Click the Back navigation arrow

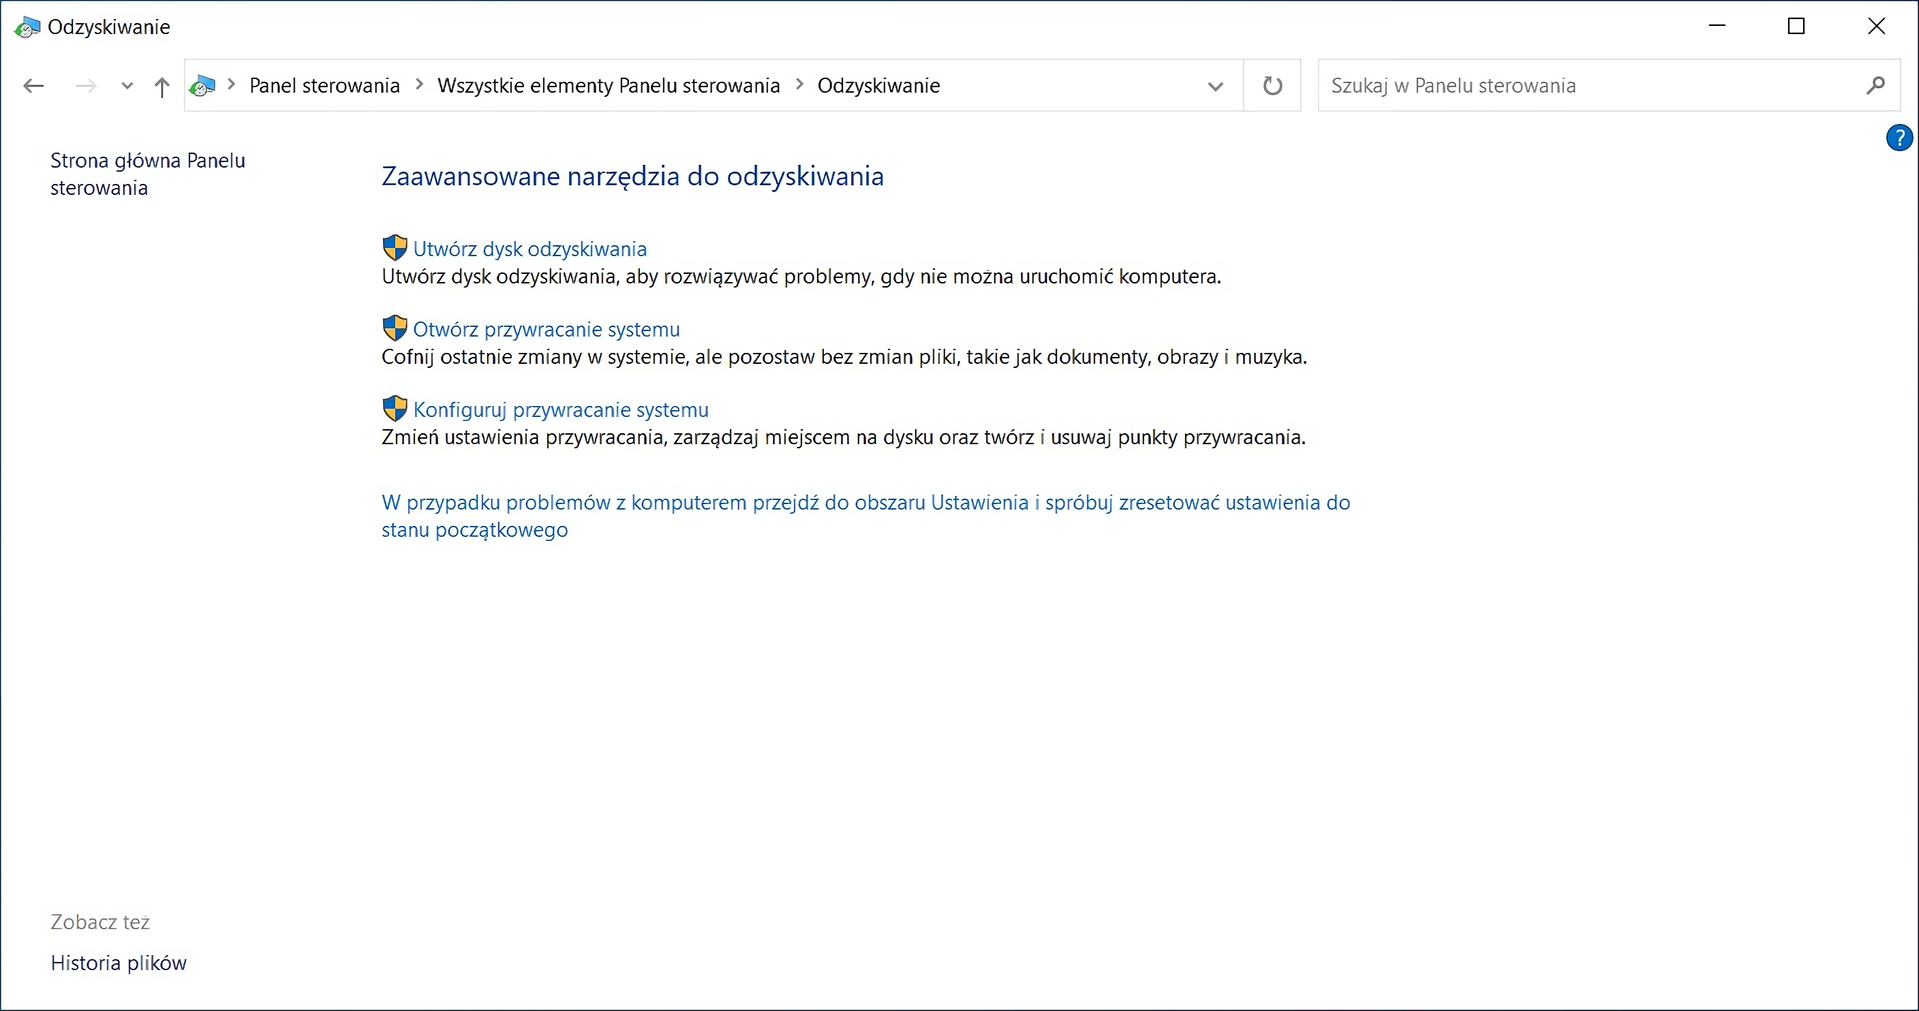pyautogui.click(x=33, y=85)
